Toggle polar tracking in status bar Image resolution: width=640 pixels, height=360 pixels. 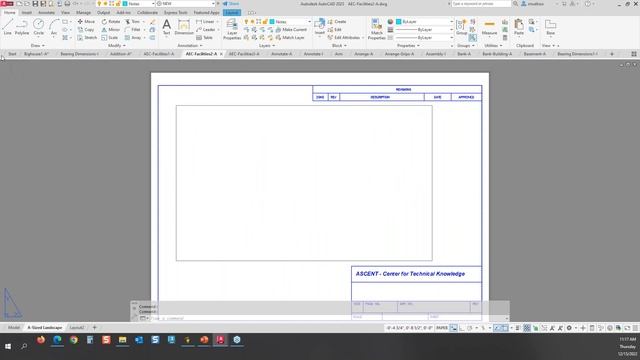click(x=470, y=328)
